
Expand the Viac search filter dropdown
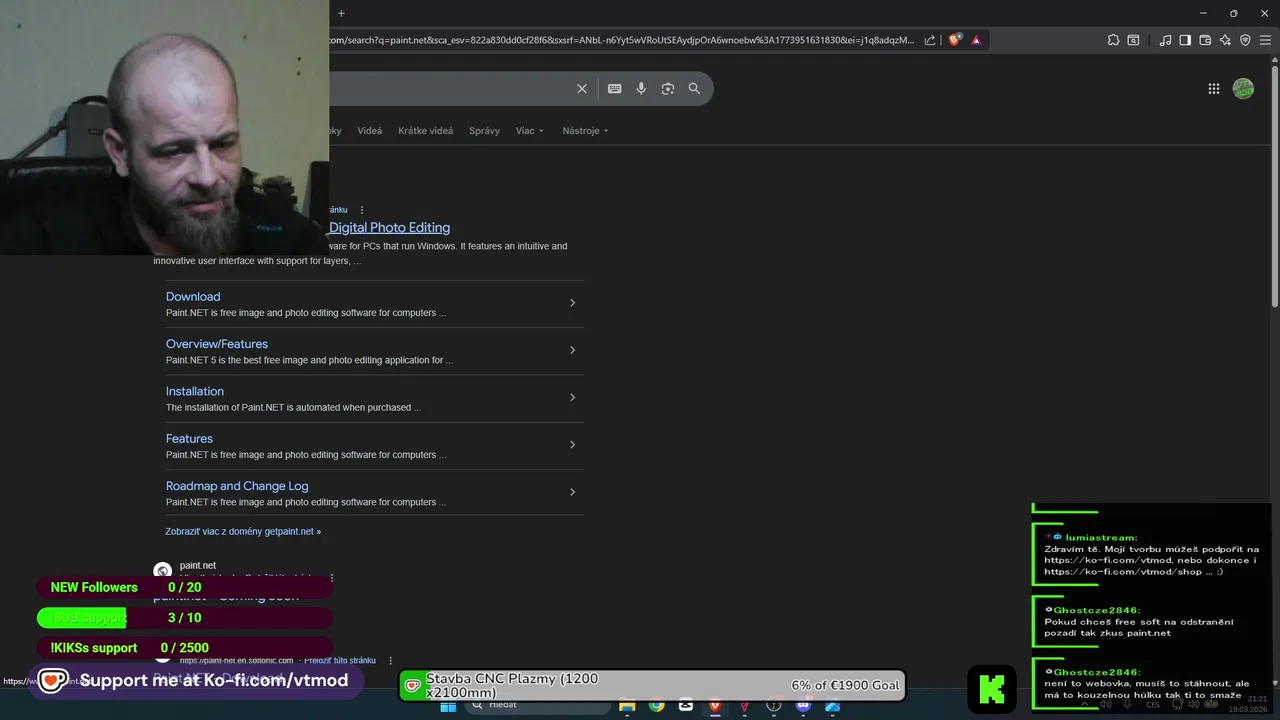tap(530, 131)
